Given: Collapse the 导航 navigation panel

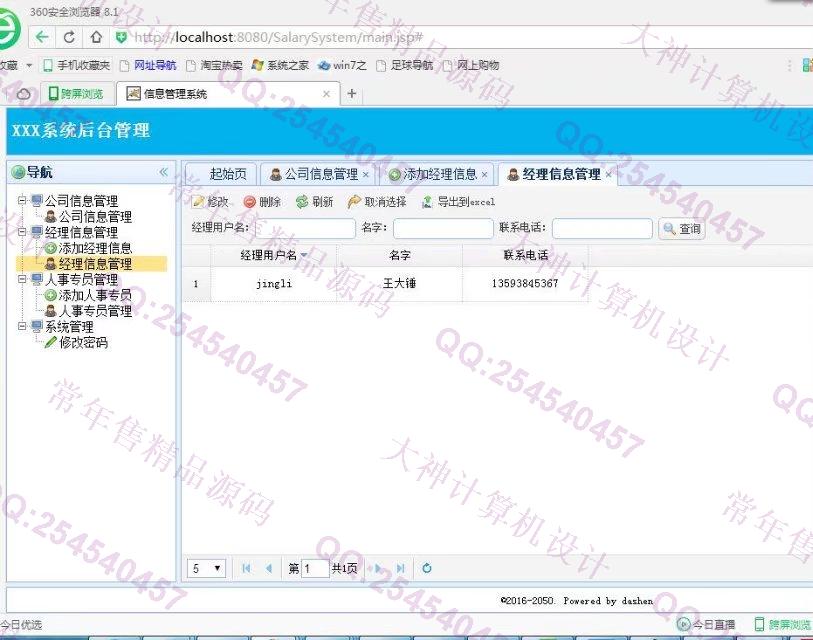Looking at the screenshot, I should click(164, 172).
